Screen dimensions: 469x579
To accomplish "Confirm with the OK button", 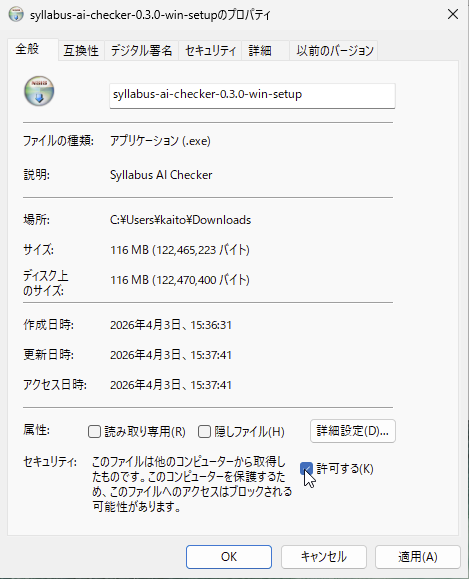I will (229, 557).
